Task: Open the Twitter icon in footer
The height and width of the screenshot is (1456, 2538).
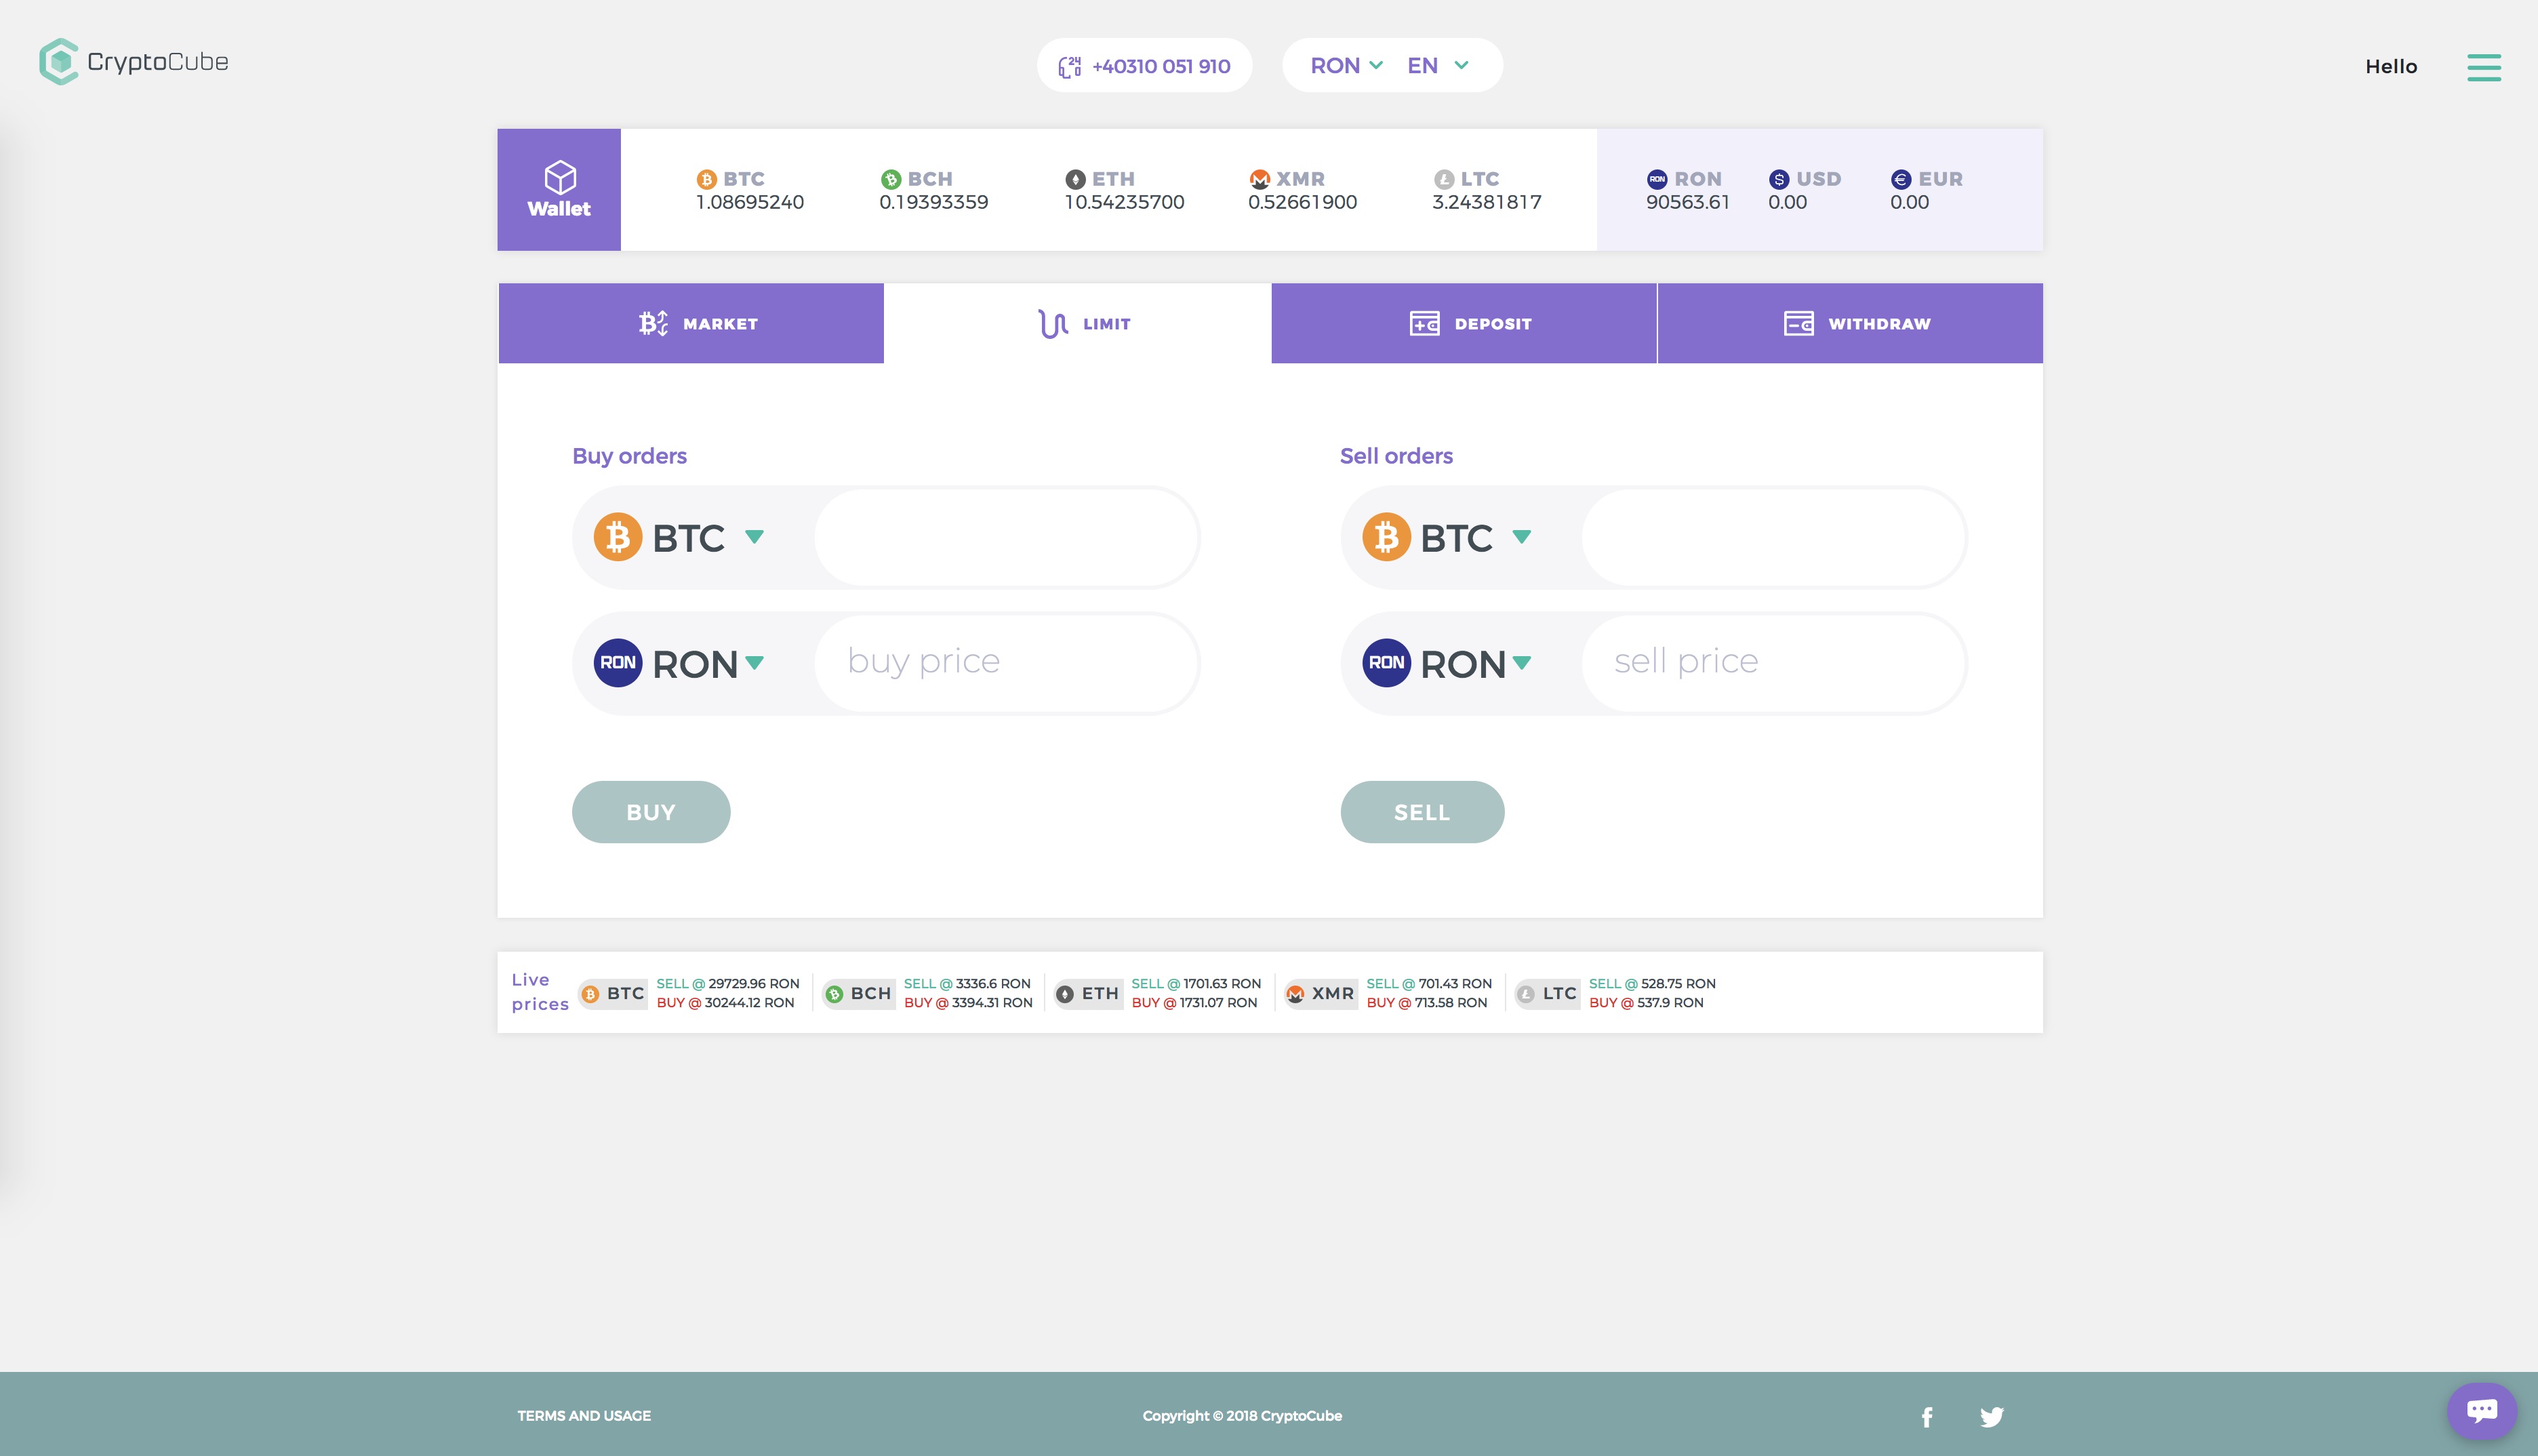Action: coord(1992,1417)
